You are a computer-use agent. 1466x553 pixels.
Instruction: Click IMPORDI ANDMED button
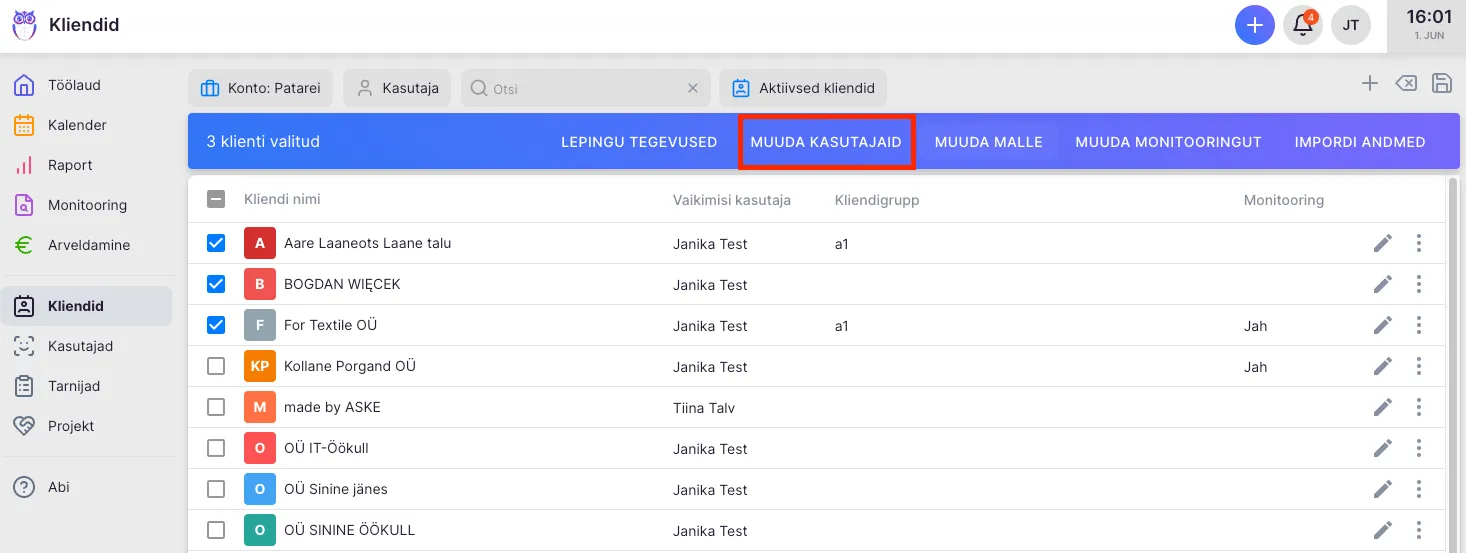1359,142
